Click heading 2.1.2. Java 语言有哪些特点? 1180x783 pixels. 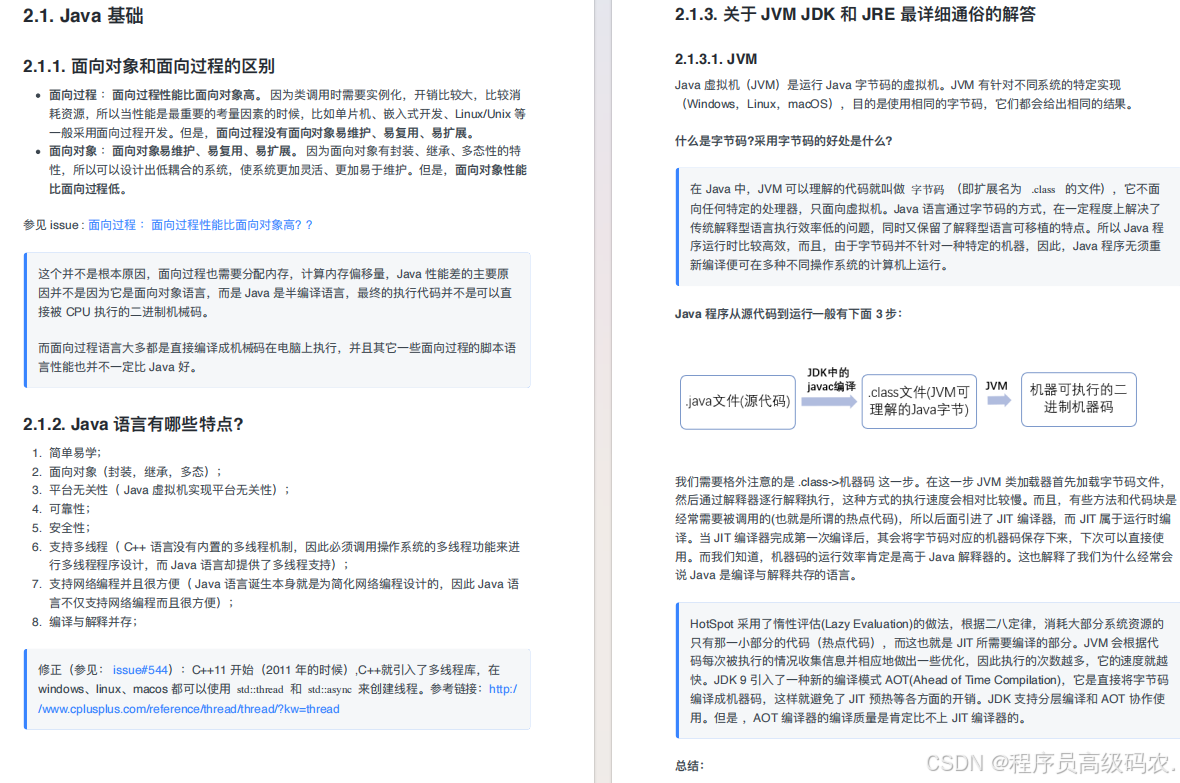point(133,425)
